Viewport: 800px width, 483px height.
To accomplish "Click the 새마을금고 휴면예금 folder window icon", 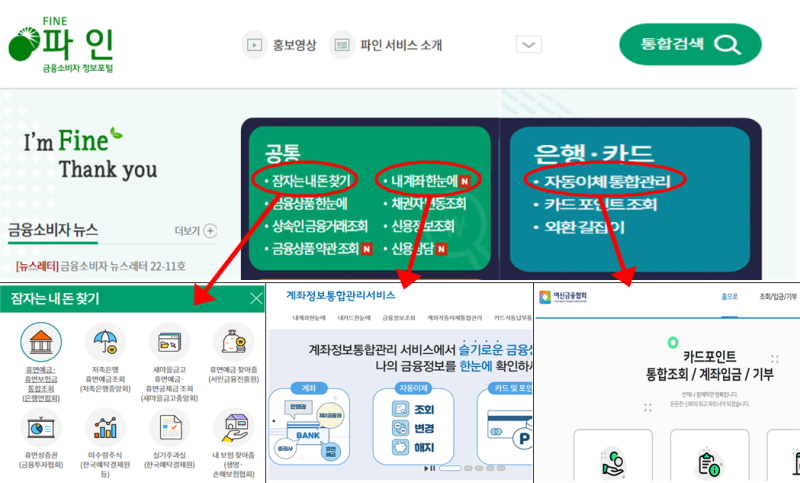I will pyautogui.click(x=169, y=342).
